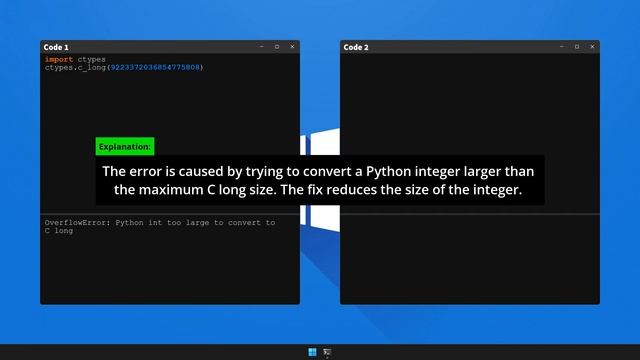Close the Code 1 window
The height and width of the screenshot is (360, 640).
tap(292, 47)
